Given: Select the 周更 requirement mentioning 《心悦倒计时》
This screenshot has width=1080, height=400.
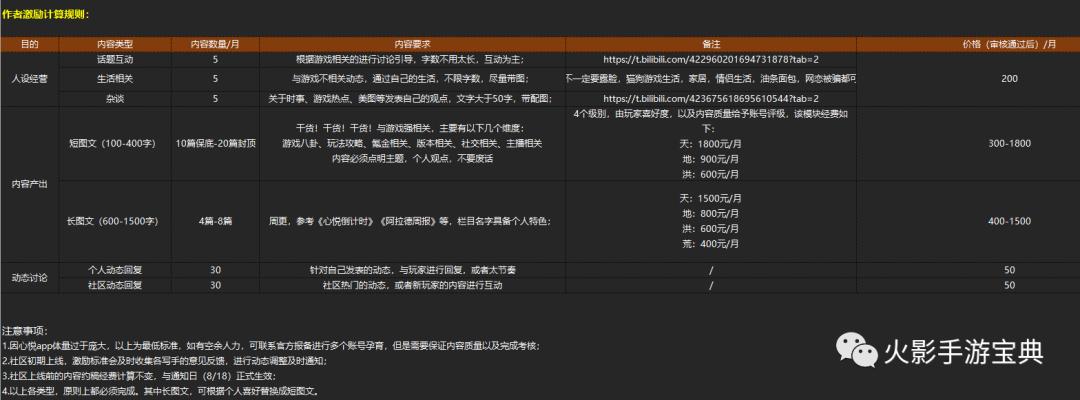Looking at the screenshot, I should [412, 221].
